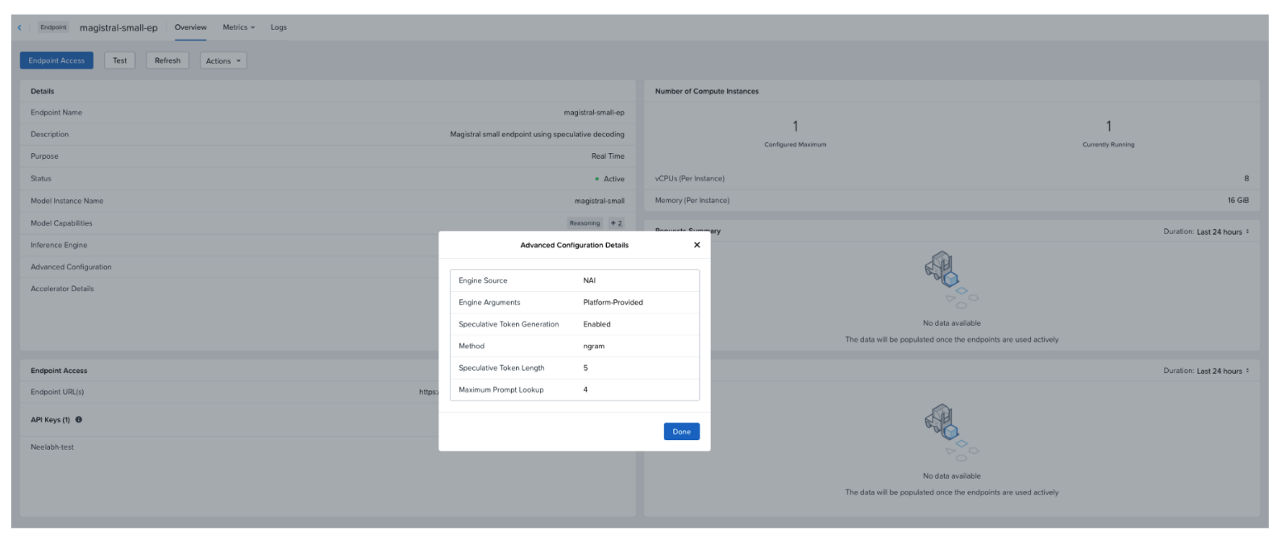Screen dimensions: 1280x541
Task: Open the Overview tab
Action: [190, 27]
